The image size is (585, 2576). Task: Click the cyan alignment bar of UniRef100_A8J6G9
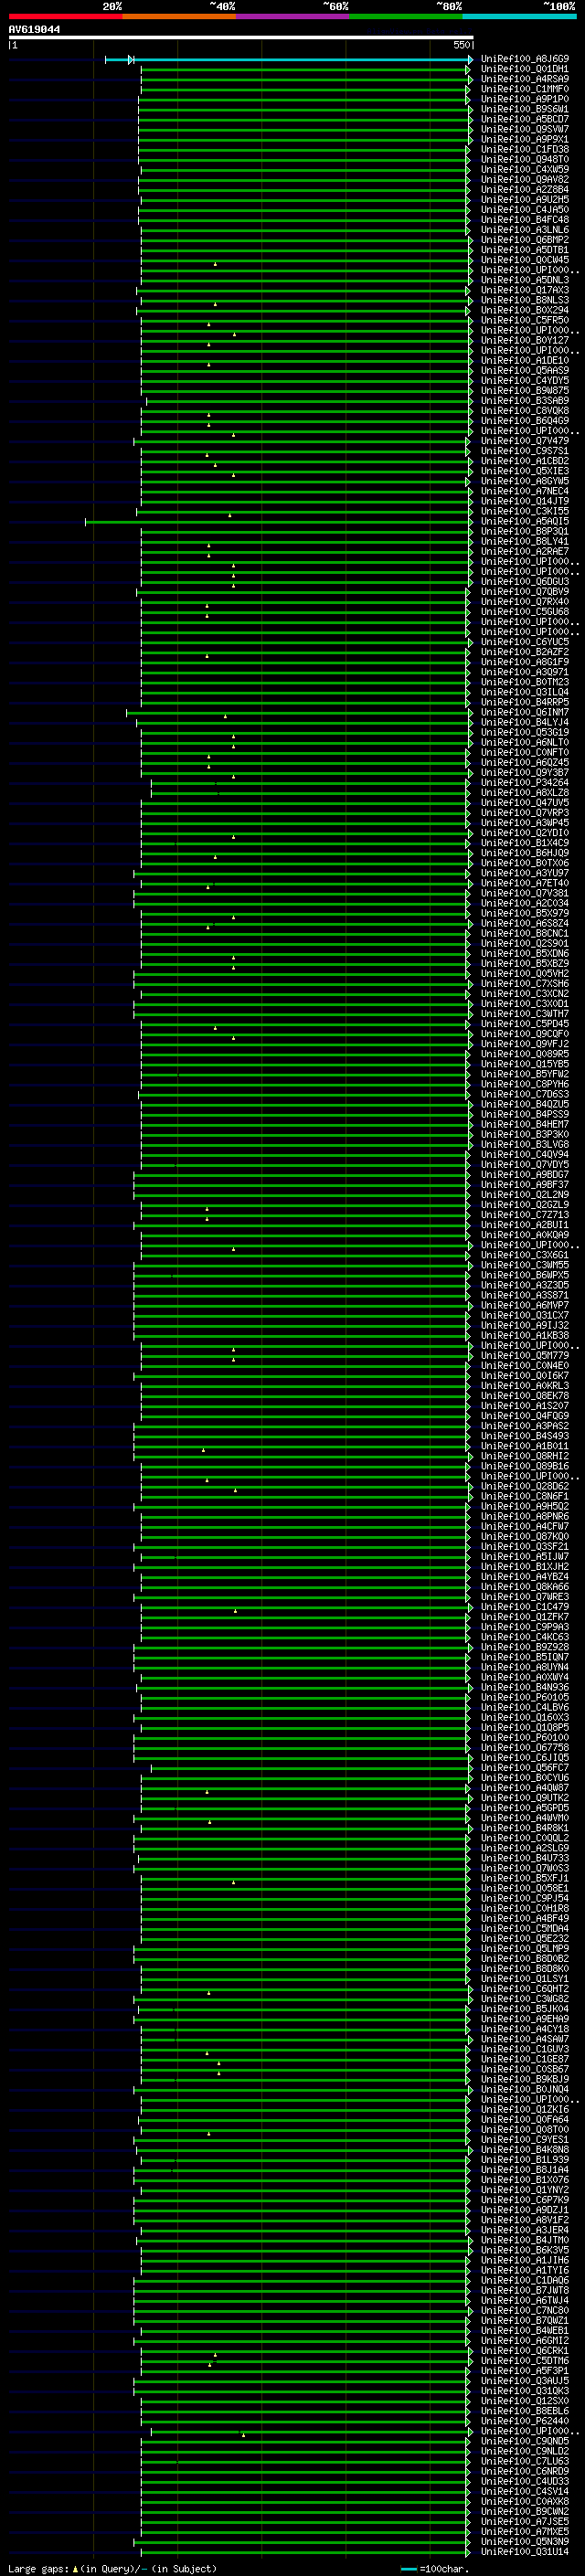[x=288, y=60]
